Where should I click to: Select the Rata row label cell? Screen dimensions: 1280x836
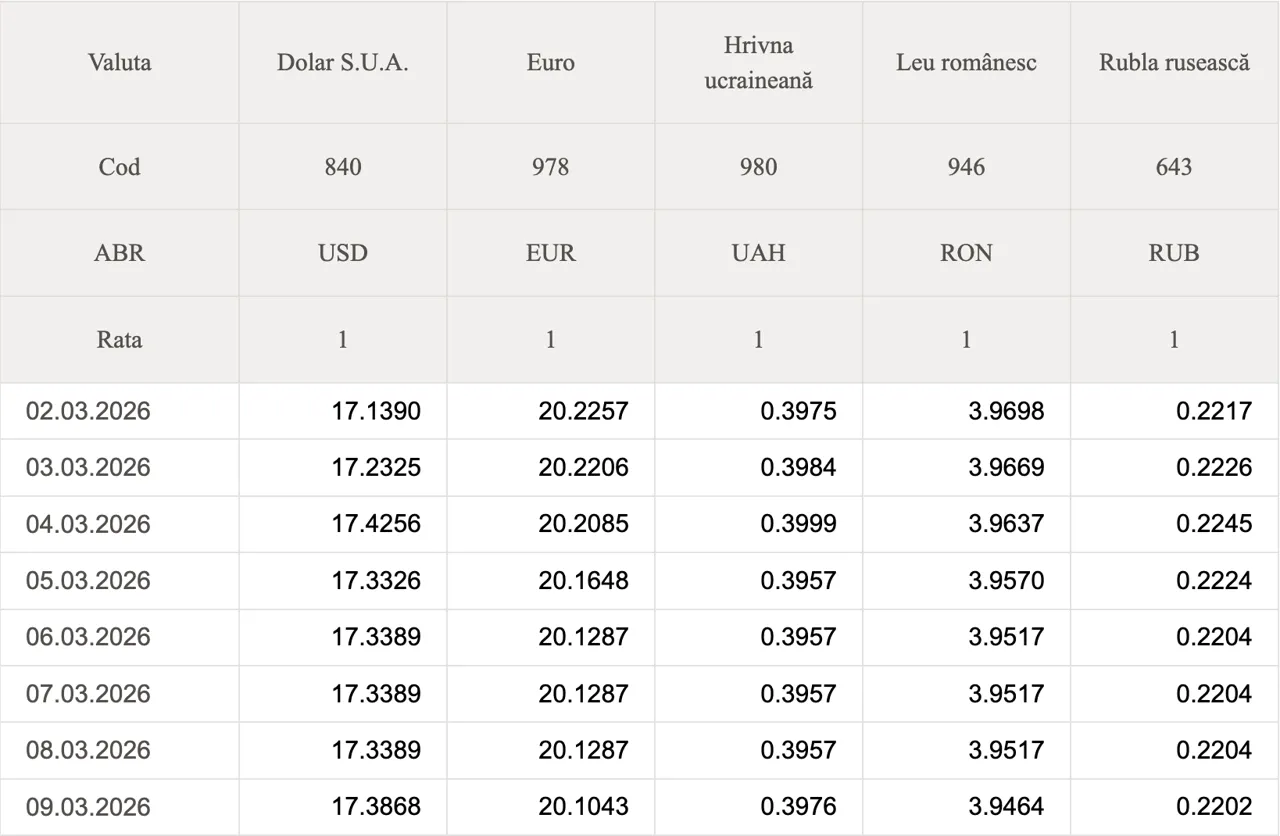[120, 340]
